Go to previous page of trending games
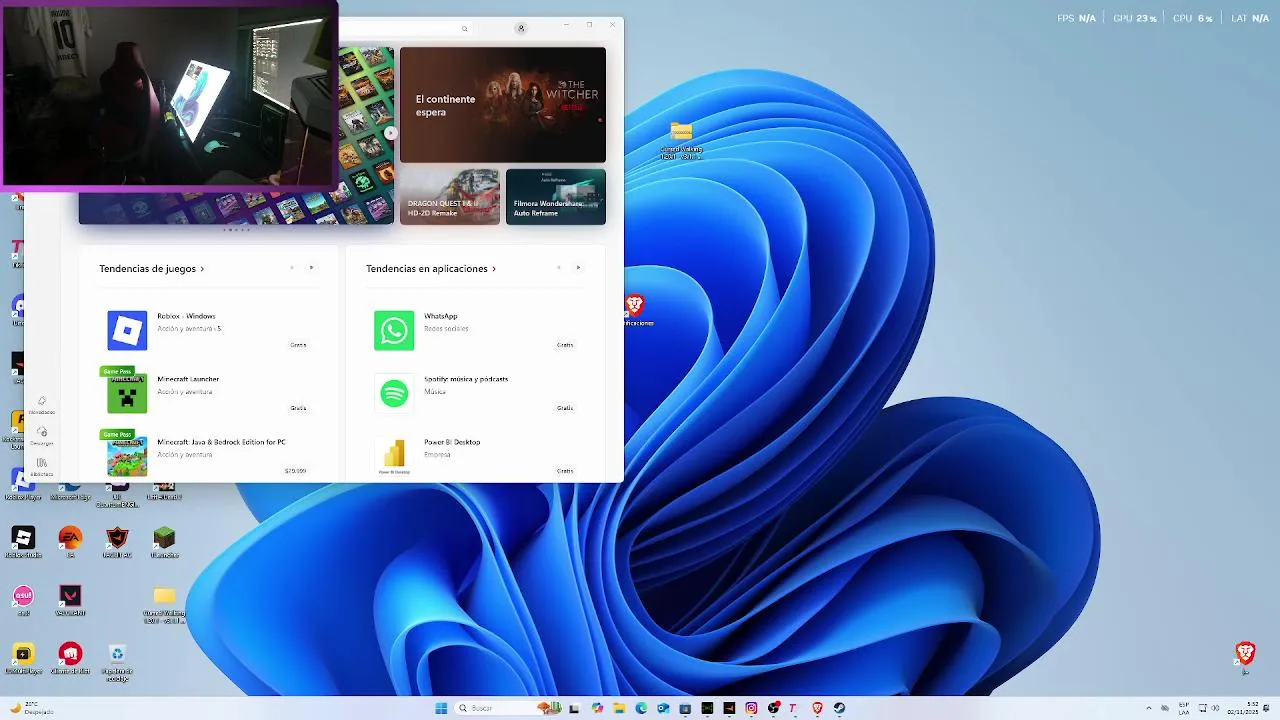The image size is (1280, 720). point(292,267)
